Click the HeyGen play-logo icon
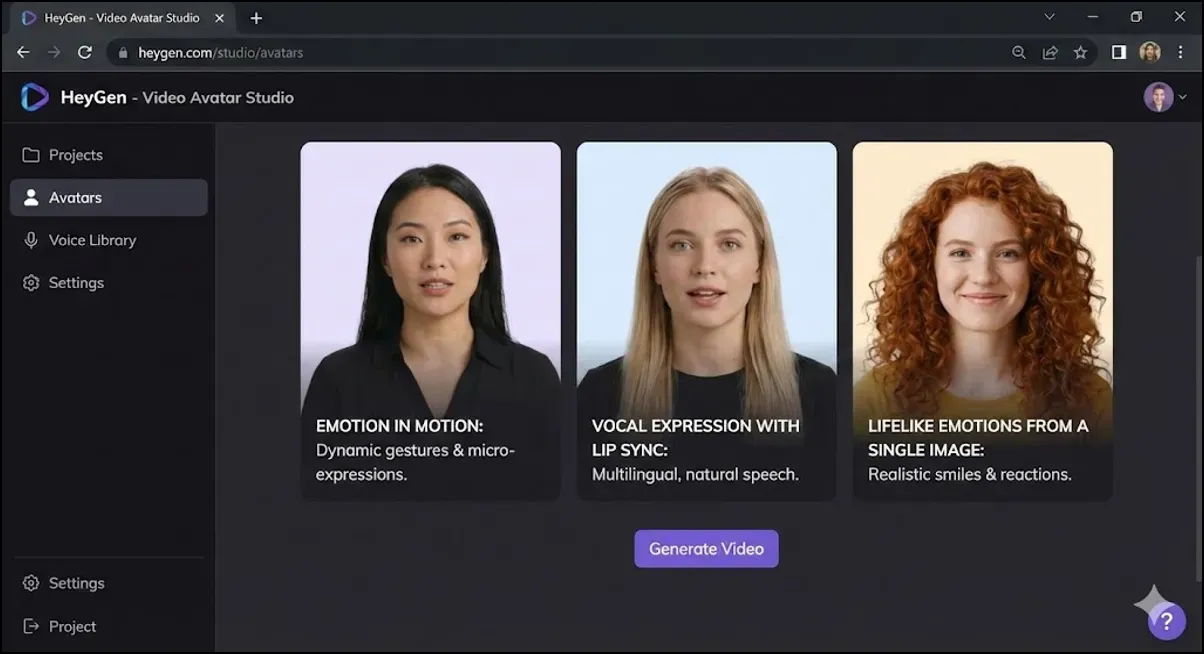This screenshot has width=1204, height=654. pos(34,97)
